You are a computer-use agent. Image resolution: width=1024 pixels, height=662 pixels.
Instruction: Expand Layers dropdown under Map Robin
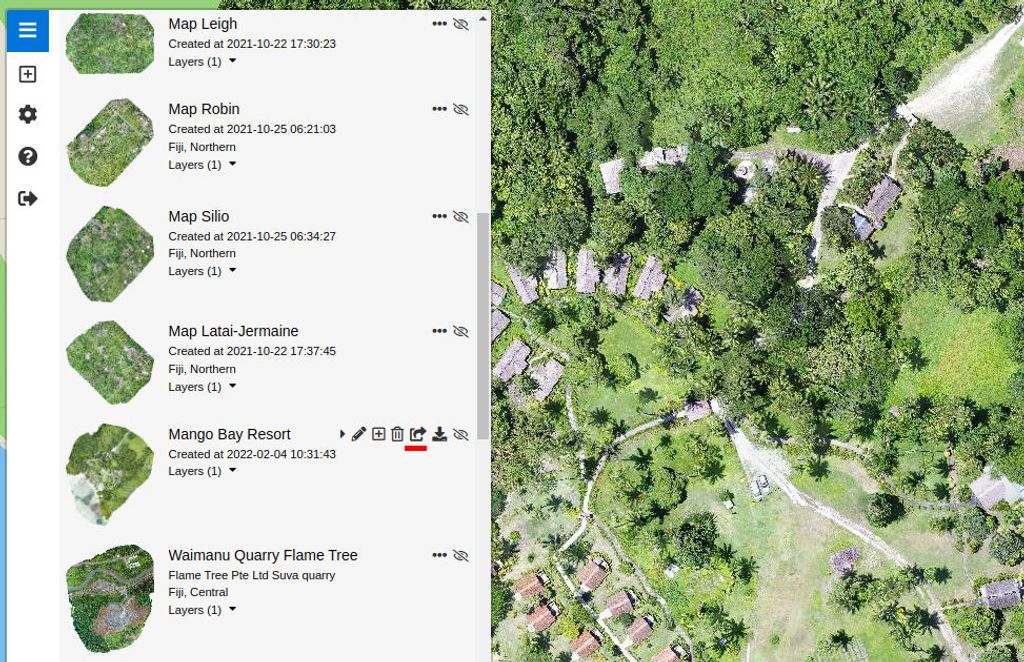pos(232,164)
